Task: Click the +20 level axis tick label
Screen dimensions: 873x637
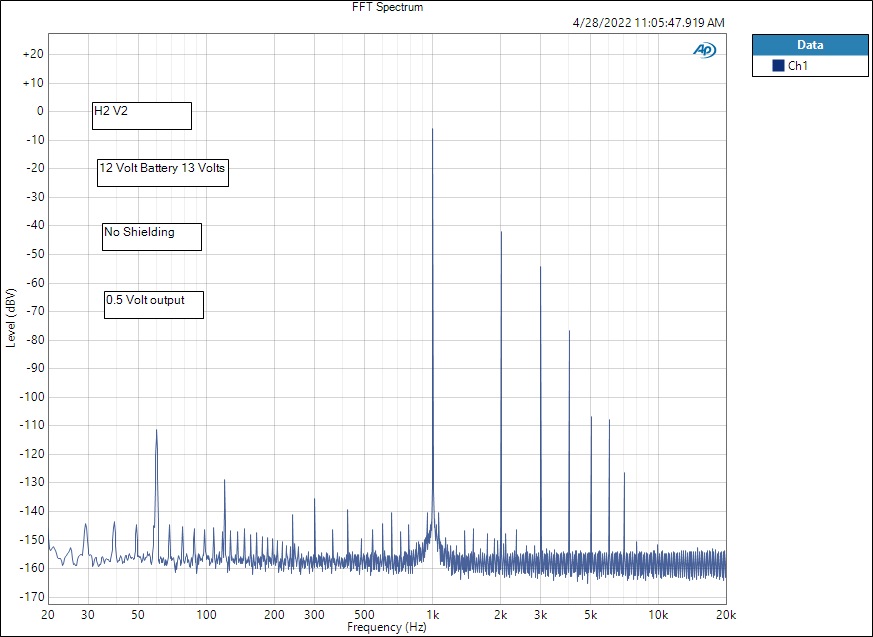Action: (x=33, y=55)
